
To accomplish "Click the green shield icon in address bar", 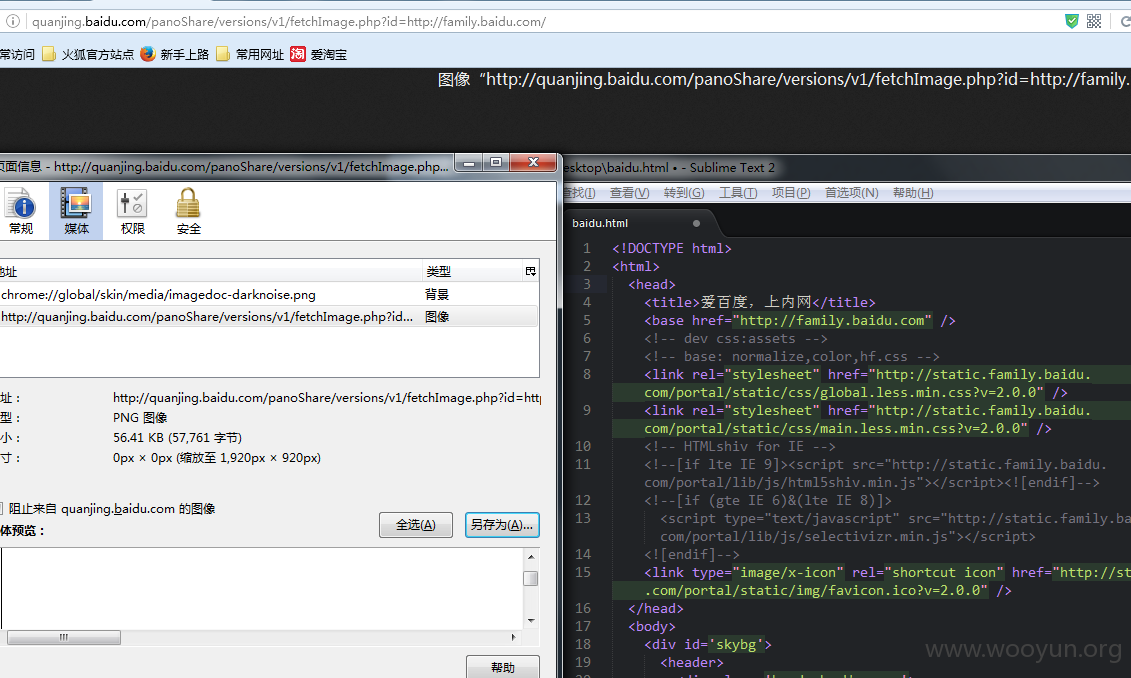I will pyautogui.click(x=1072, y=21).
